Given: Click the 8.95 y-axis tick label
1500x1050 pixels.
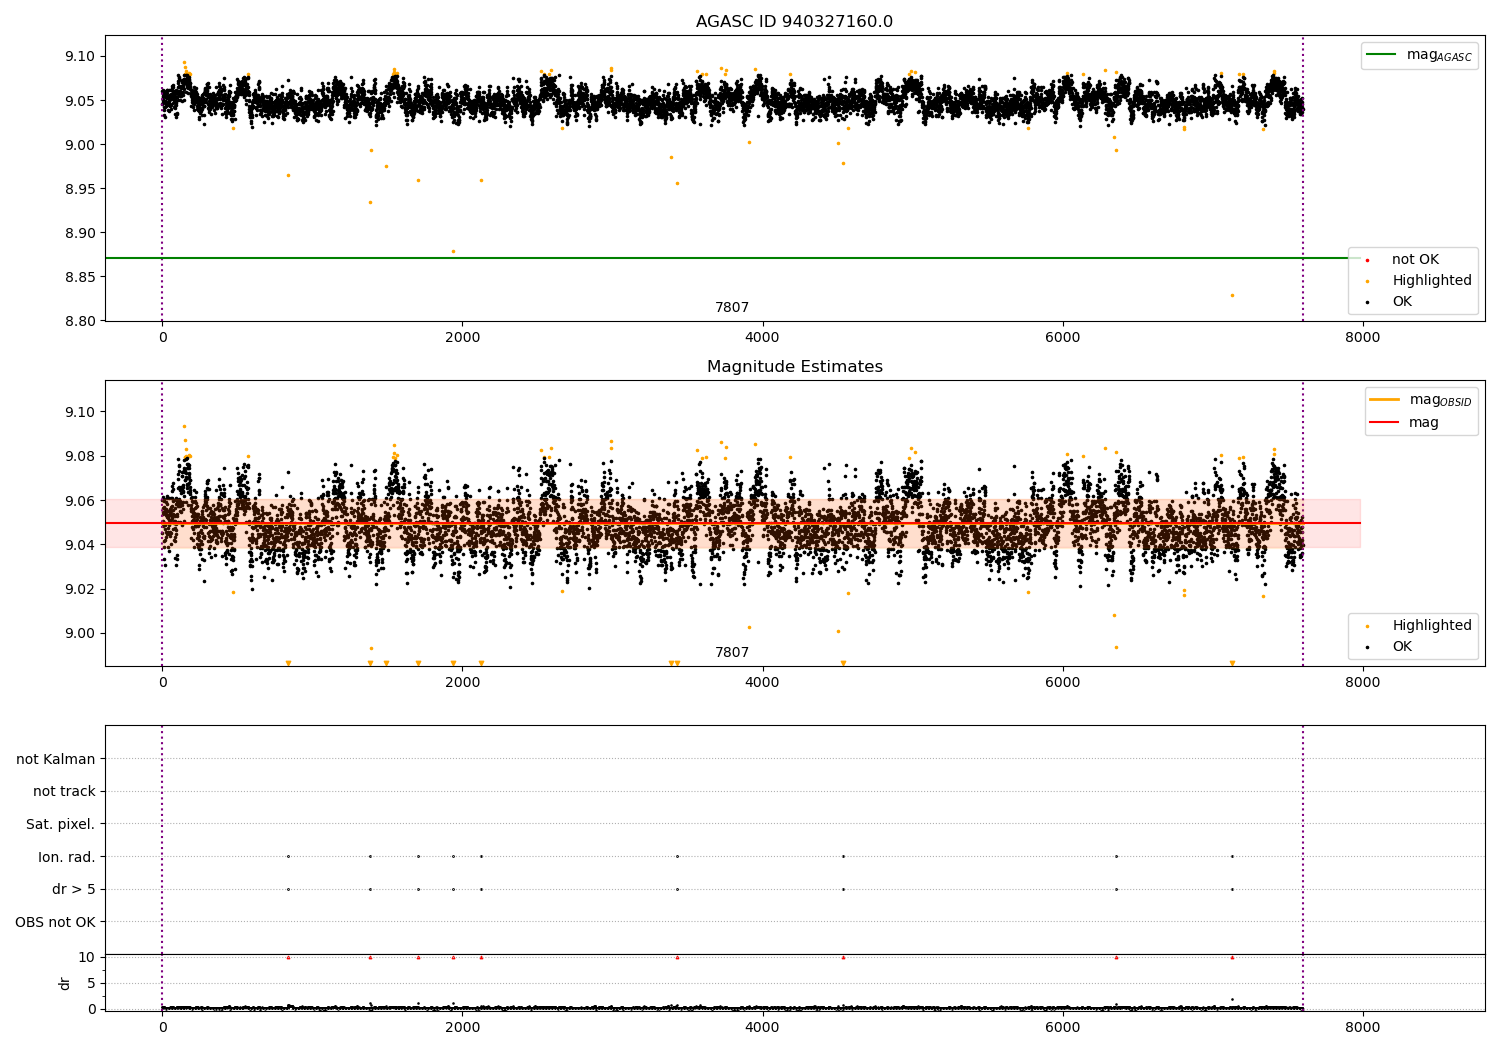Looking at the screenshot, I should pyautogui.click(x=79, y=189).
